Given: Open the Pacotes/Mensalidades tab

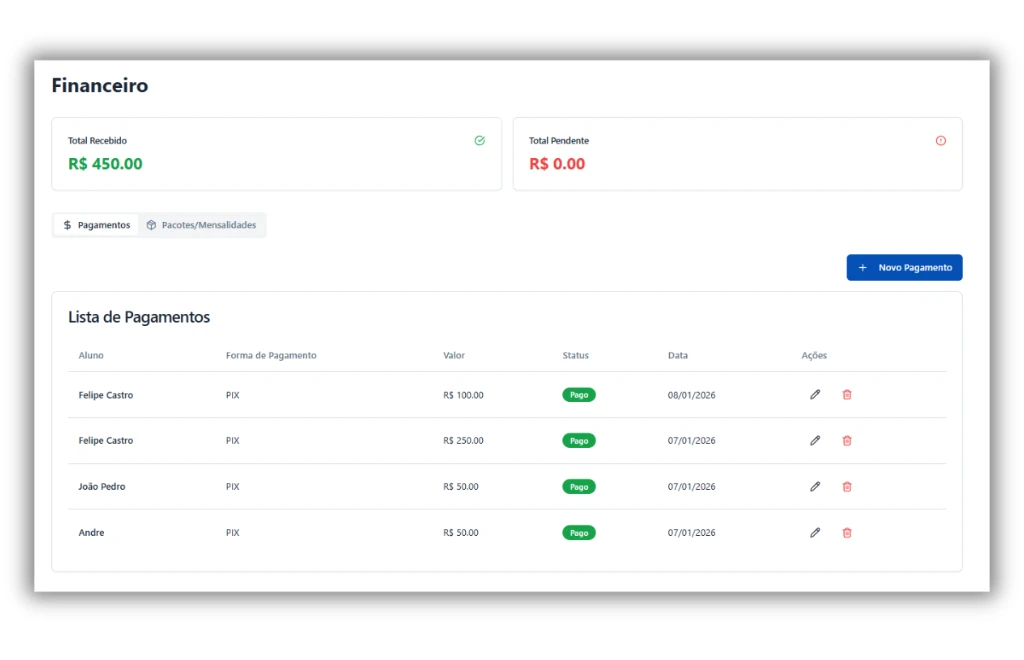Looking at the screenshot, I should (x=201, y=225).
